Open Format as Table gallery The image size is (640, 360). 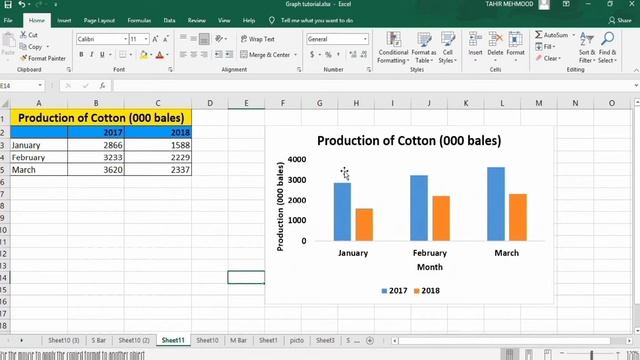[424, 48]
